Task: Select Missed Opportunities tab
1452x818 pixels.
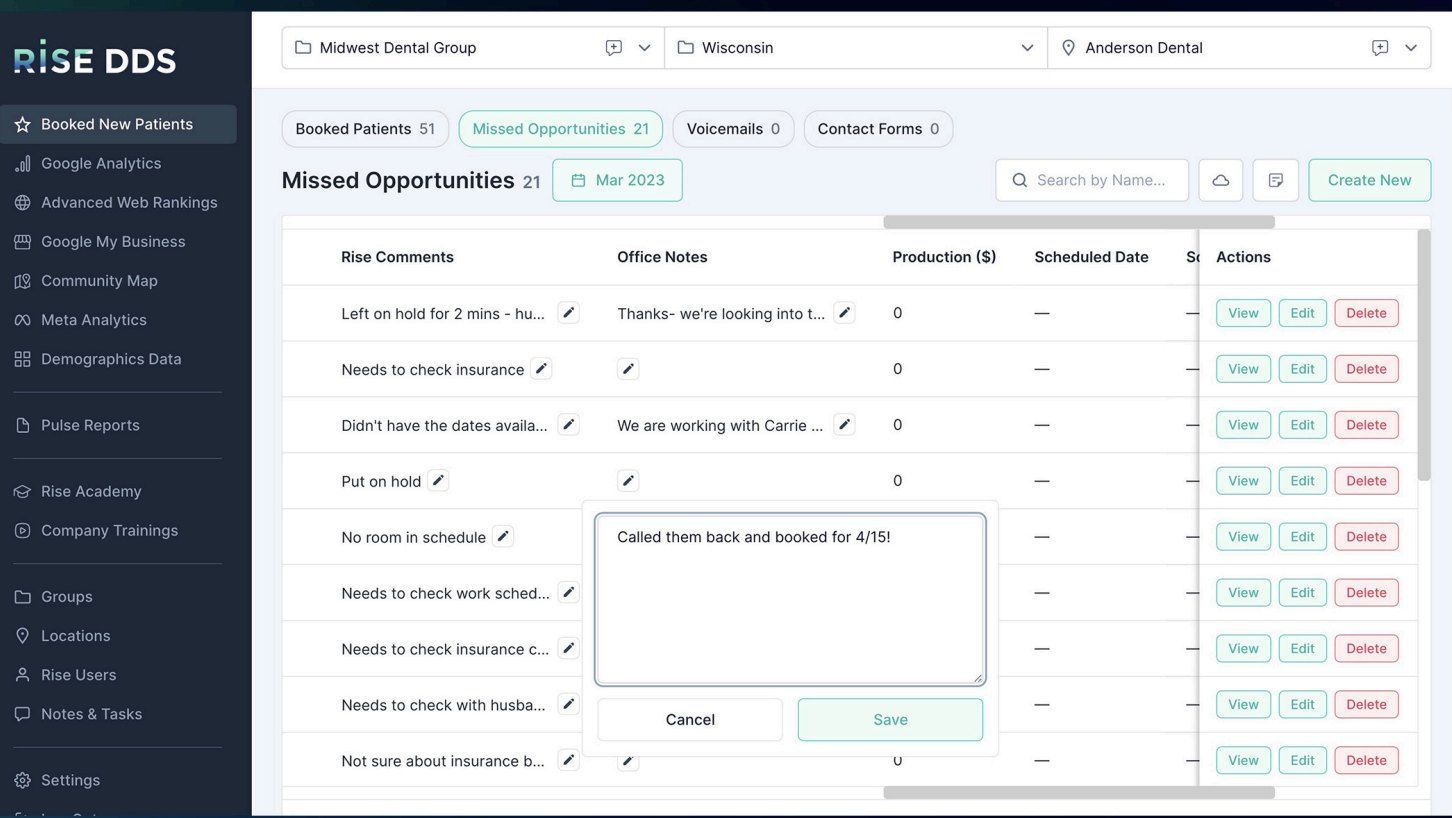Action: coord(560,129)
